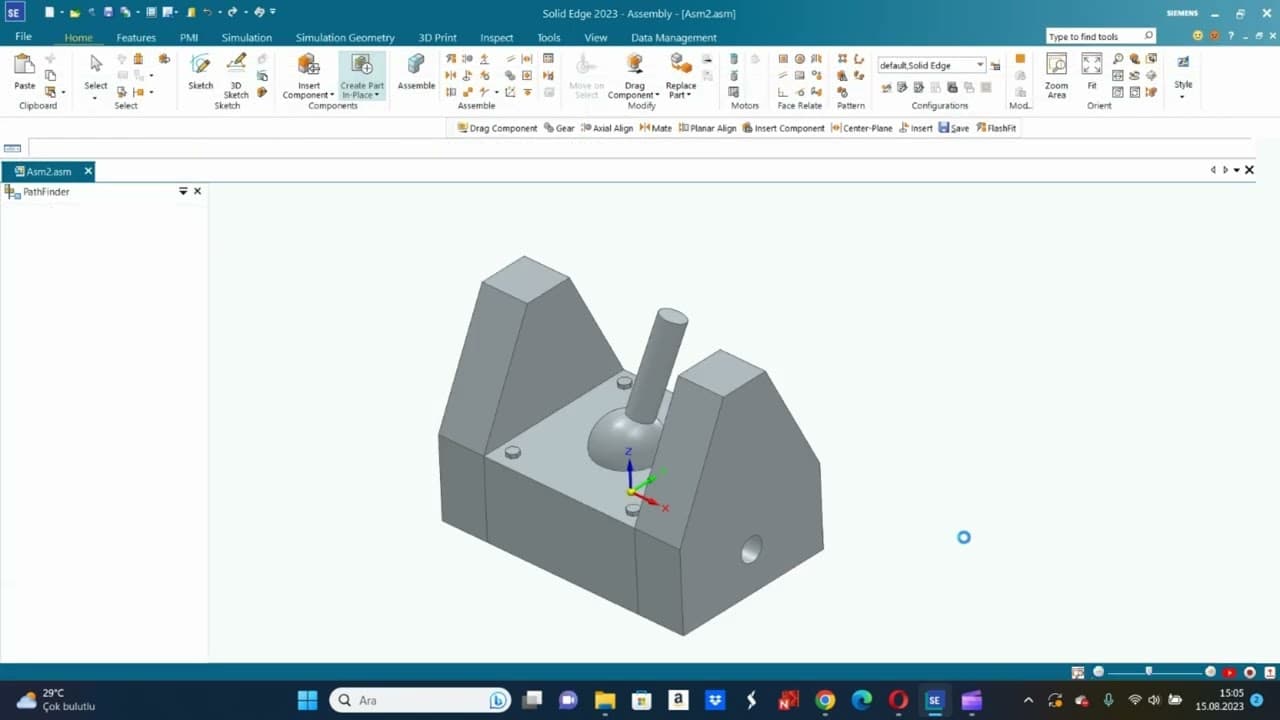Expand the Create Part In-Place dropdown arrow
The image size is (1280, 720).
[377, 96]
